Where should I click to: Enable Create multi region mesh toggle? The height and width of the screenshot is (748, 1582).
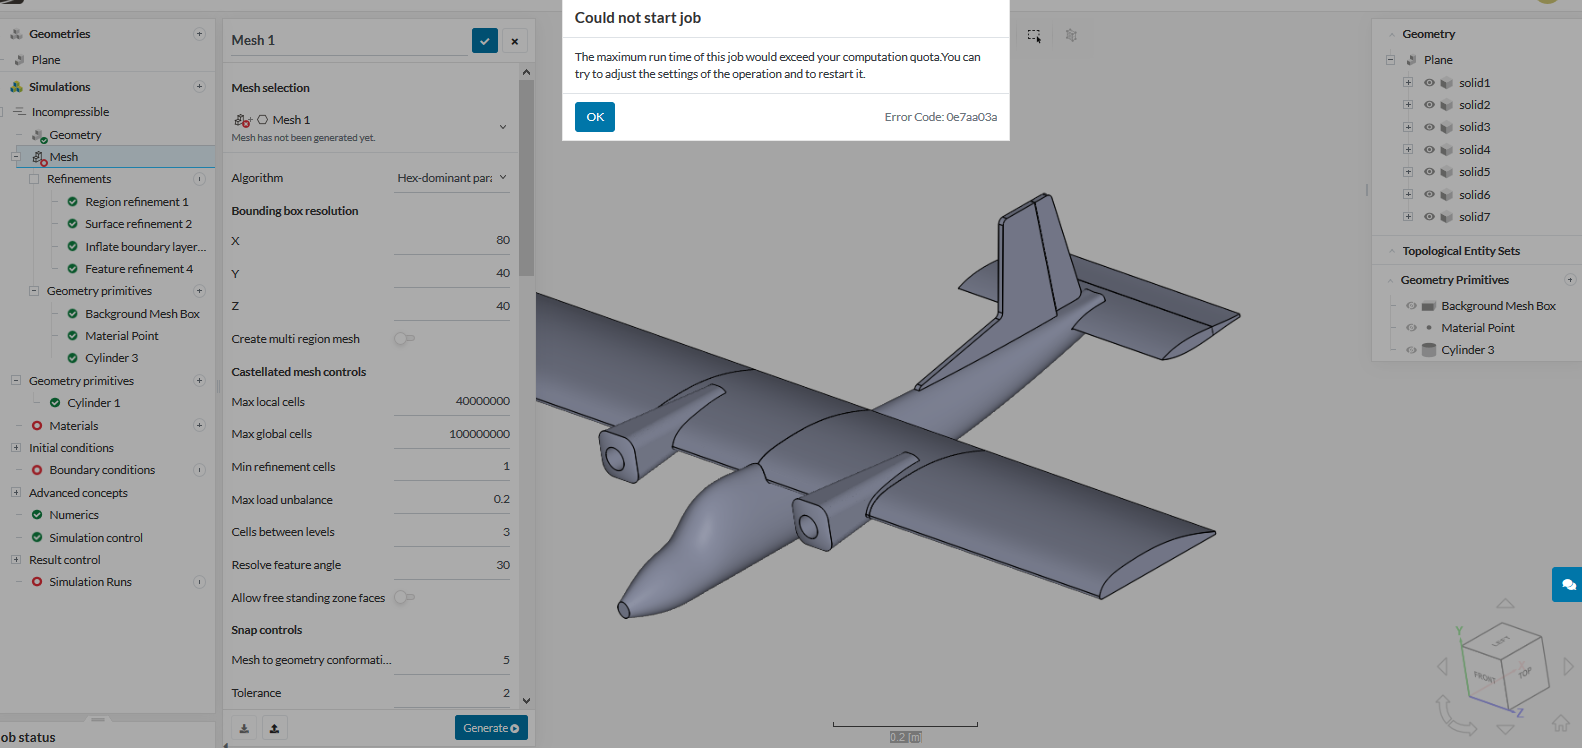click(404, 339)
